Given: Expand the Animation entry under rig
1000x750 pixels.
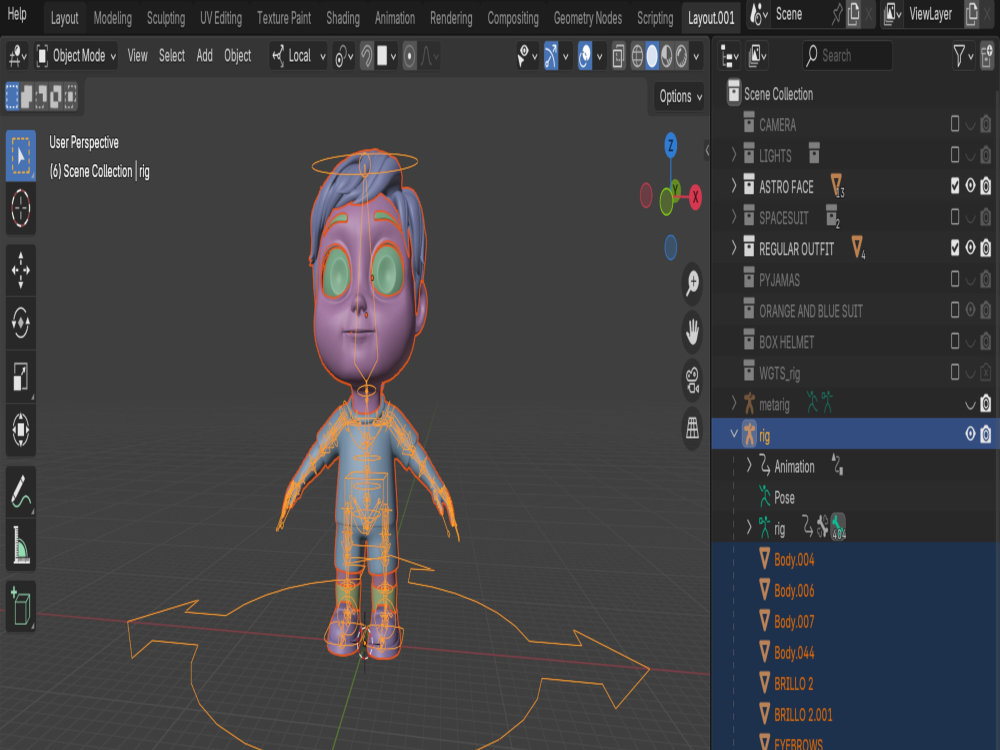Looking at the screenshot, I should pyautogui.click(x=749, y=466).
